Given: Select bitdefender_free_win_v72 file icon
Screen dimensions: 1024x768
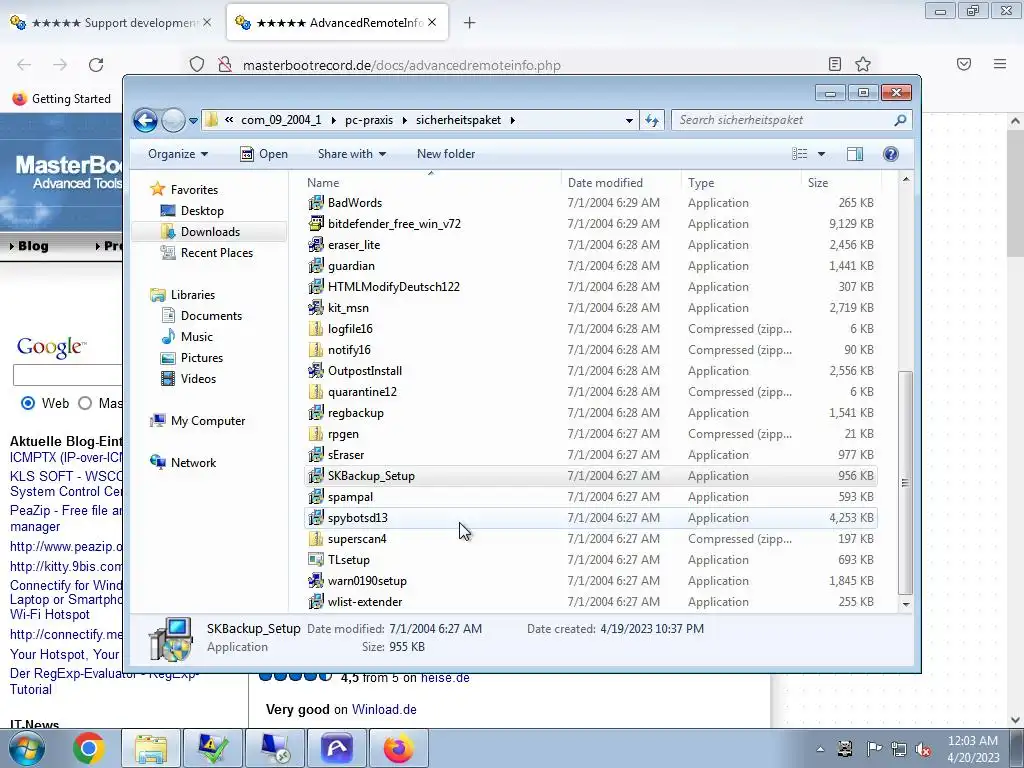Looking at the screenshot, I should [x=316, y=224].
